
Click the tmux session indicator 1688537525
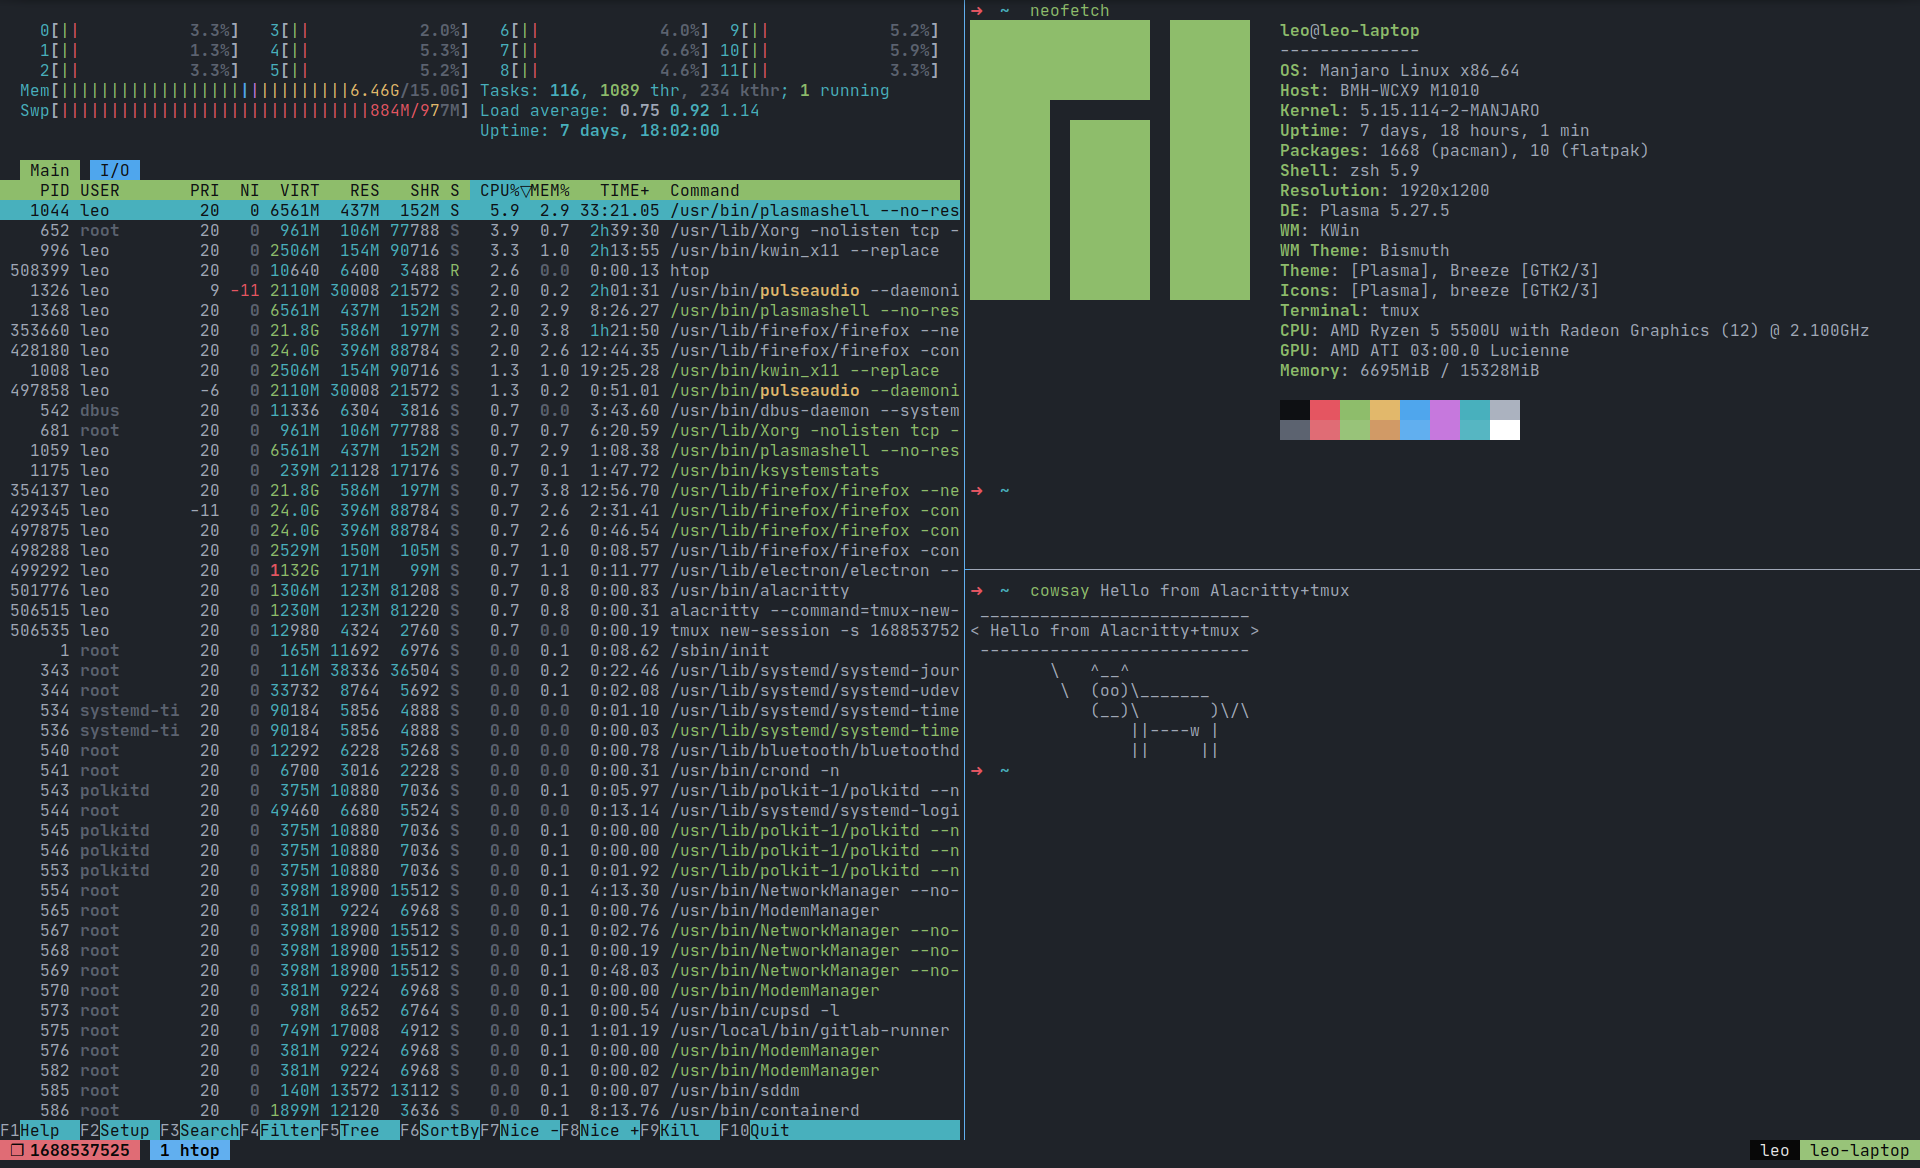[x=70, y=1150]
